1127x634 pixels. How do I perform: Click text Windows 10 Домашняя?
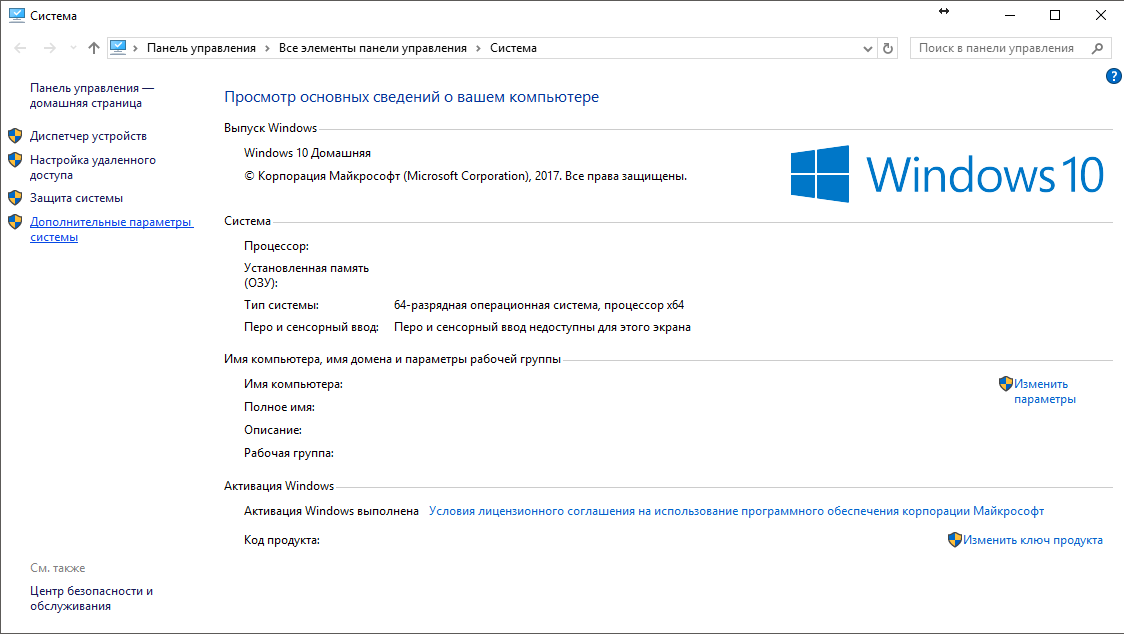(x=307, y=153)
